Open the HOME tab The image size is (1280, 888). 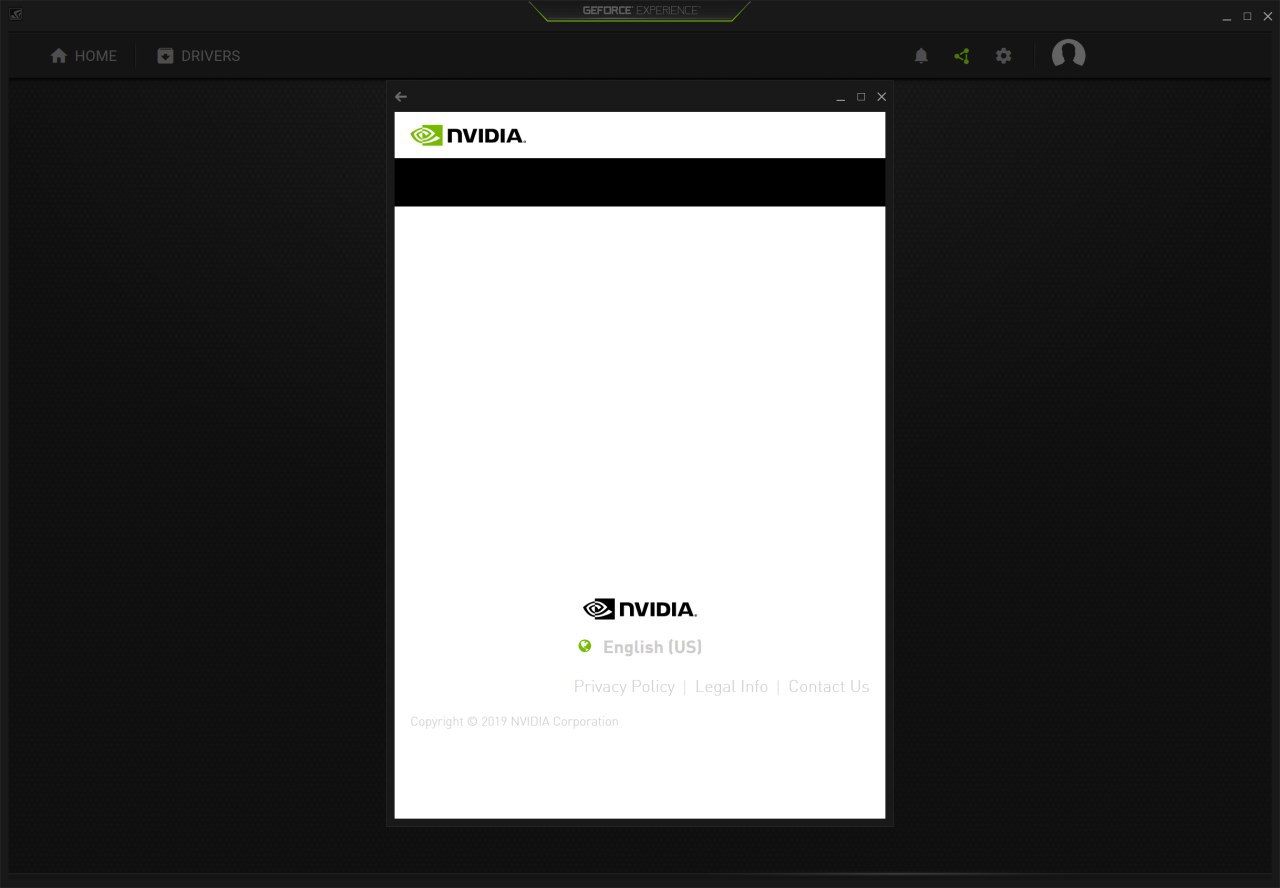point(84,56)
